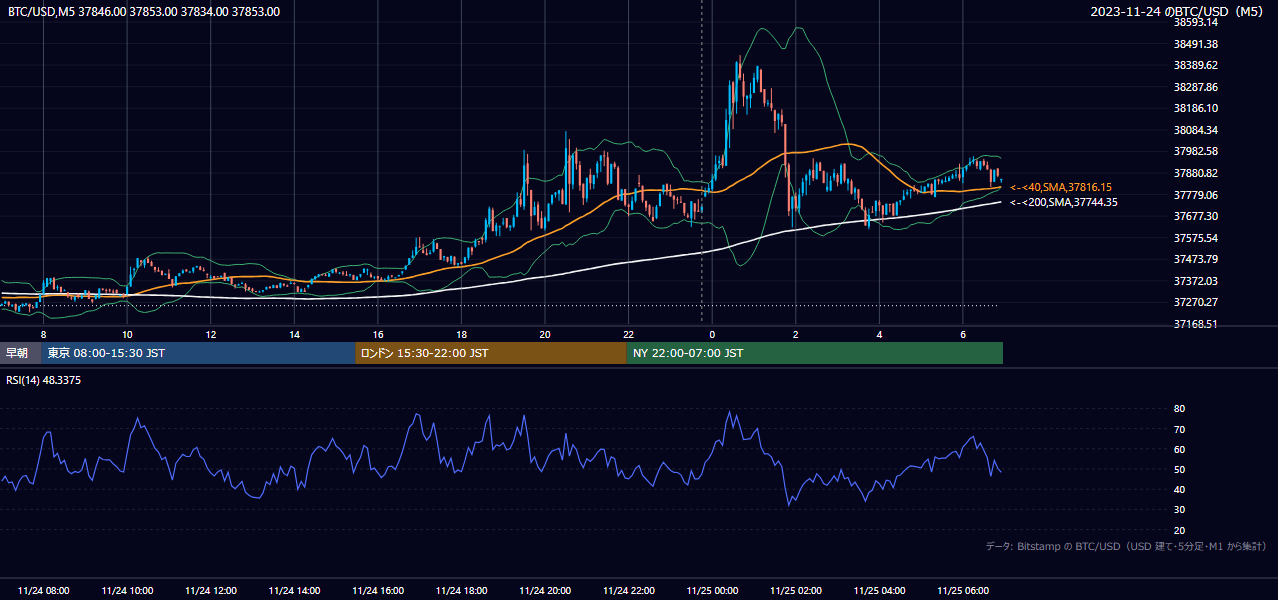Click the 11/24 16:00 bottom time label
This screenshot has height=600, width=1278.
[378, 591]
